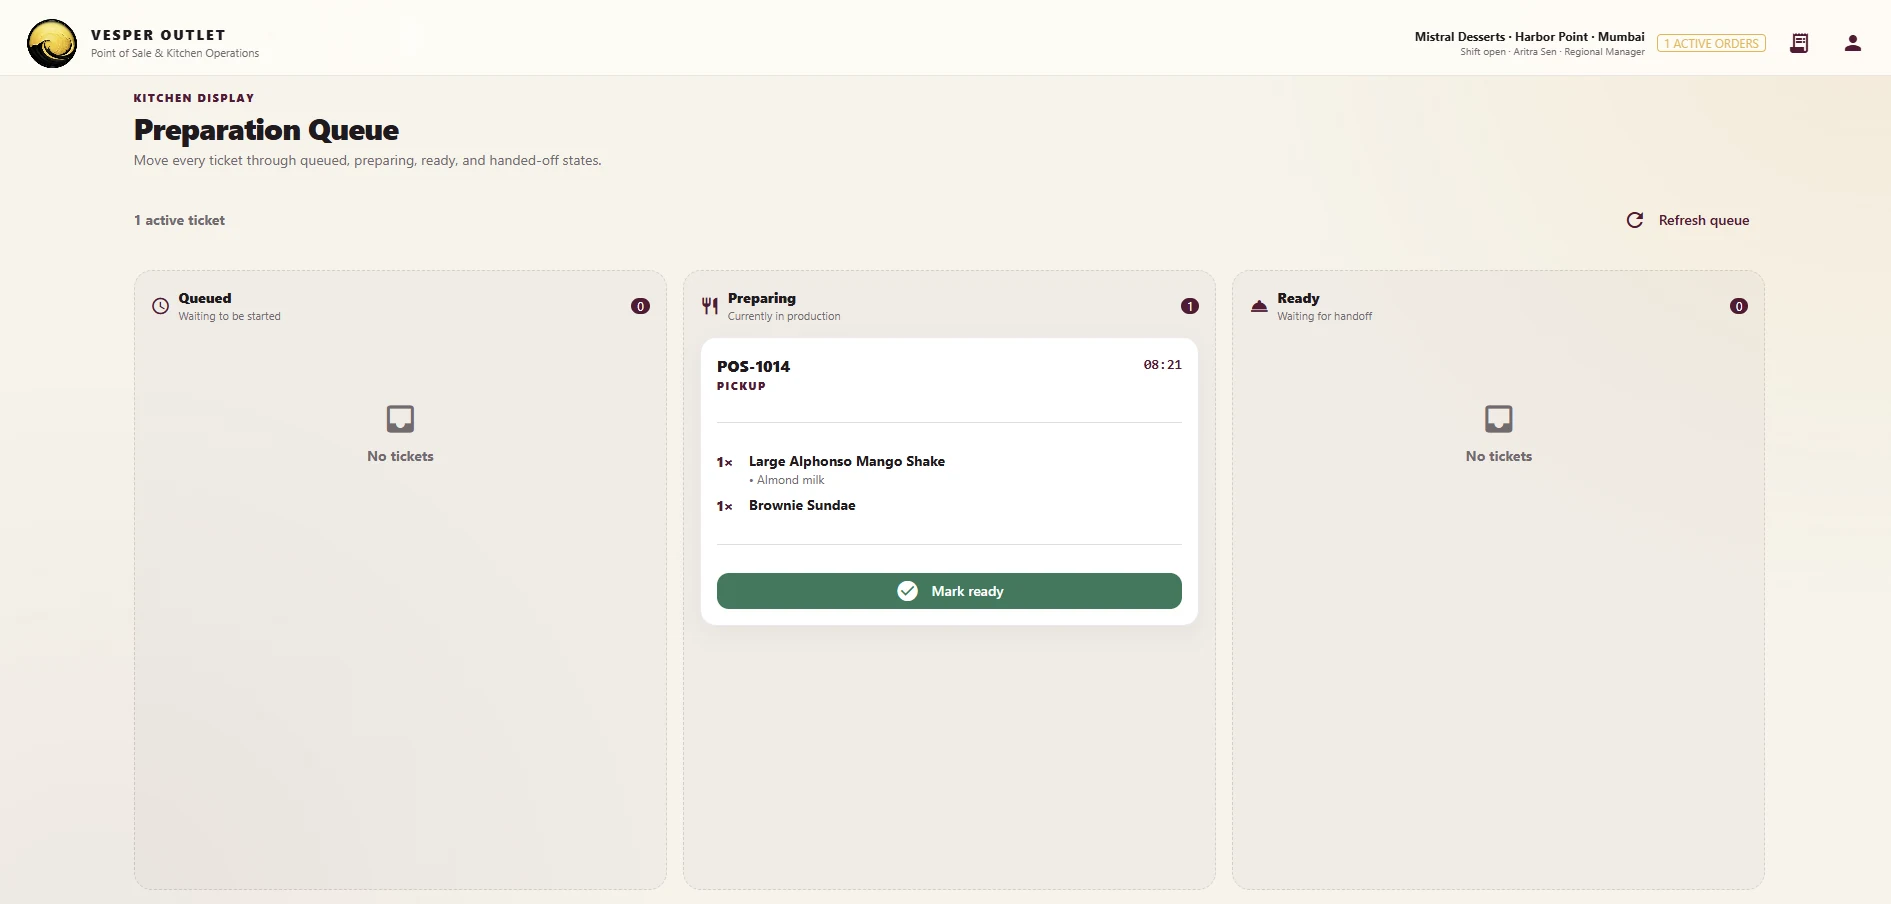Click the Queued count badge showing 0
Viewport: 1891px width, 904px height.
click(641, 306)
